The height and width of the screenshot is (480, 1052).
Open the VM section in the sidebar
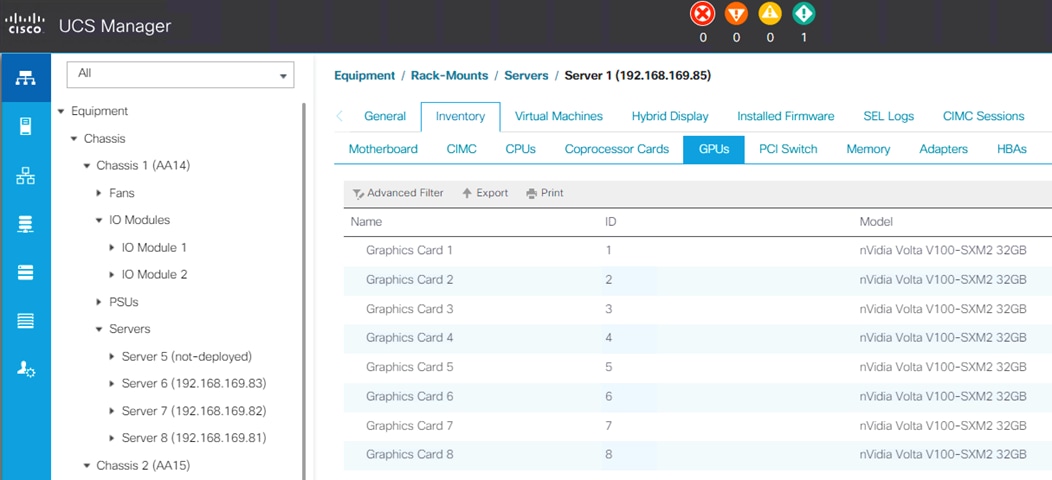coord(25,273)
